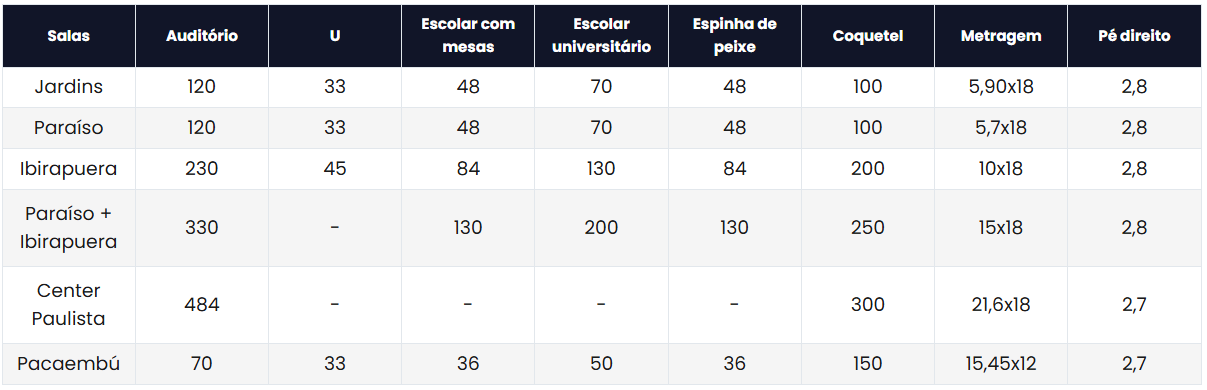Click the Coquetel column header

(x=867, y=36)
